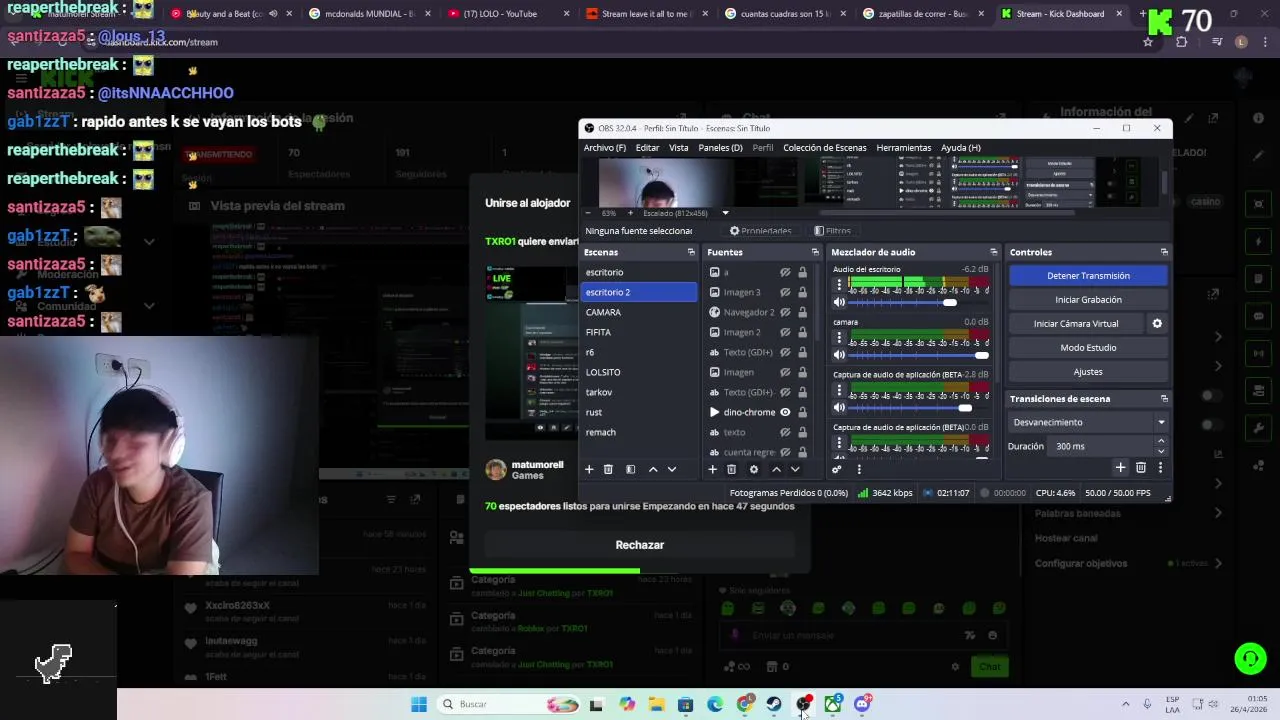
Task: Move selected scene down
Action: tap(672, 469)
